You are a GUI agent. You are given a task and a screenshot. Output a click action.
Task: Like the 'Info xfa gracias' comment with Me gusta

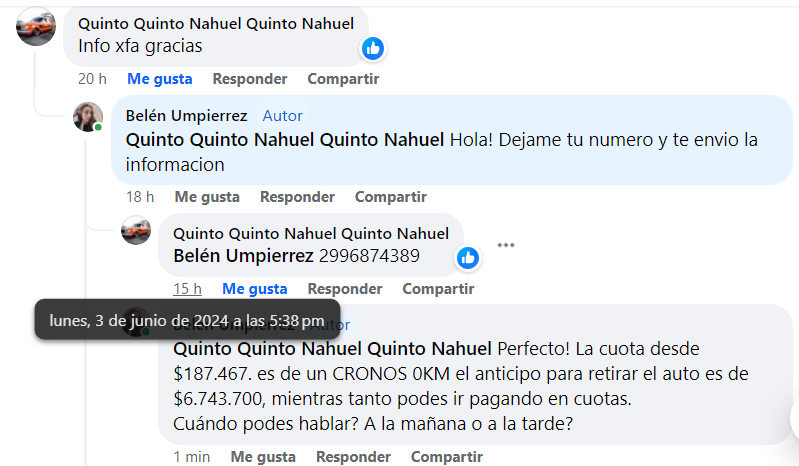point(159,79)
